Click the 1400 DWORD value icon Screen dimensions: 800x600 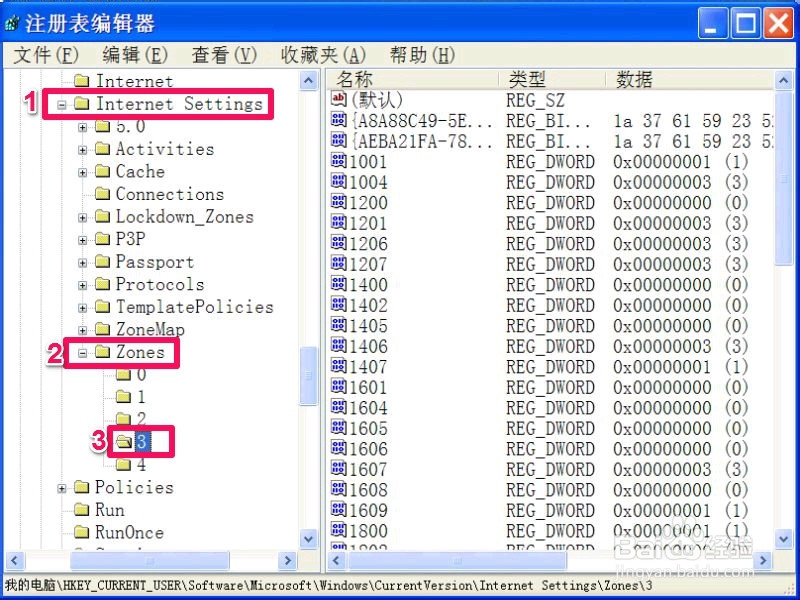[x=339, y=284]
